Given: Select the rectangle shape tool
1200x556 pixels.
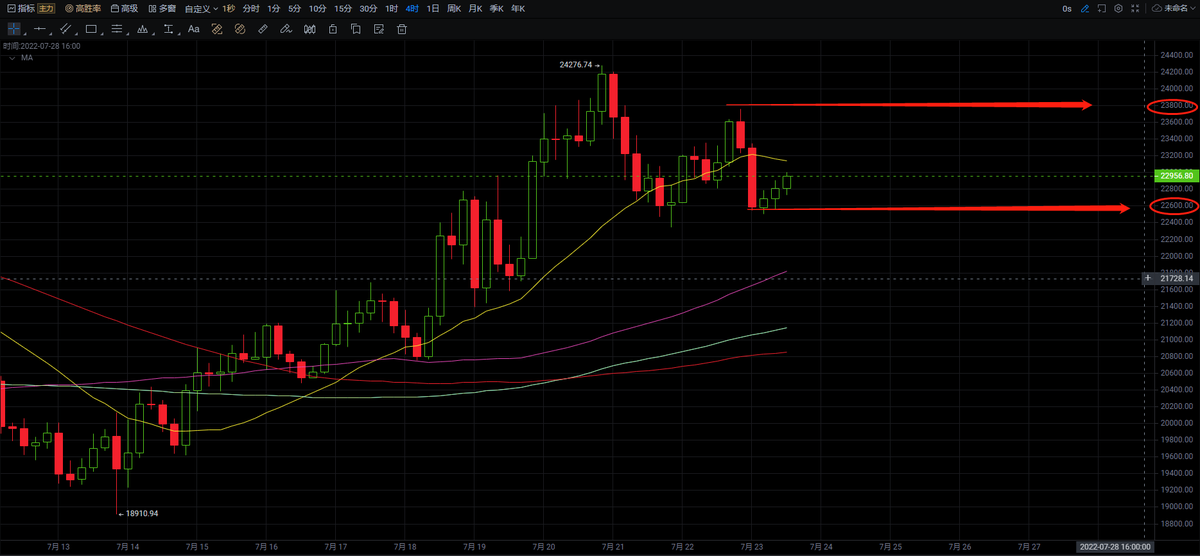Looking at the screenshot, I should click(91, 29).
